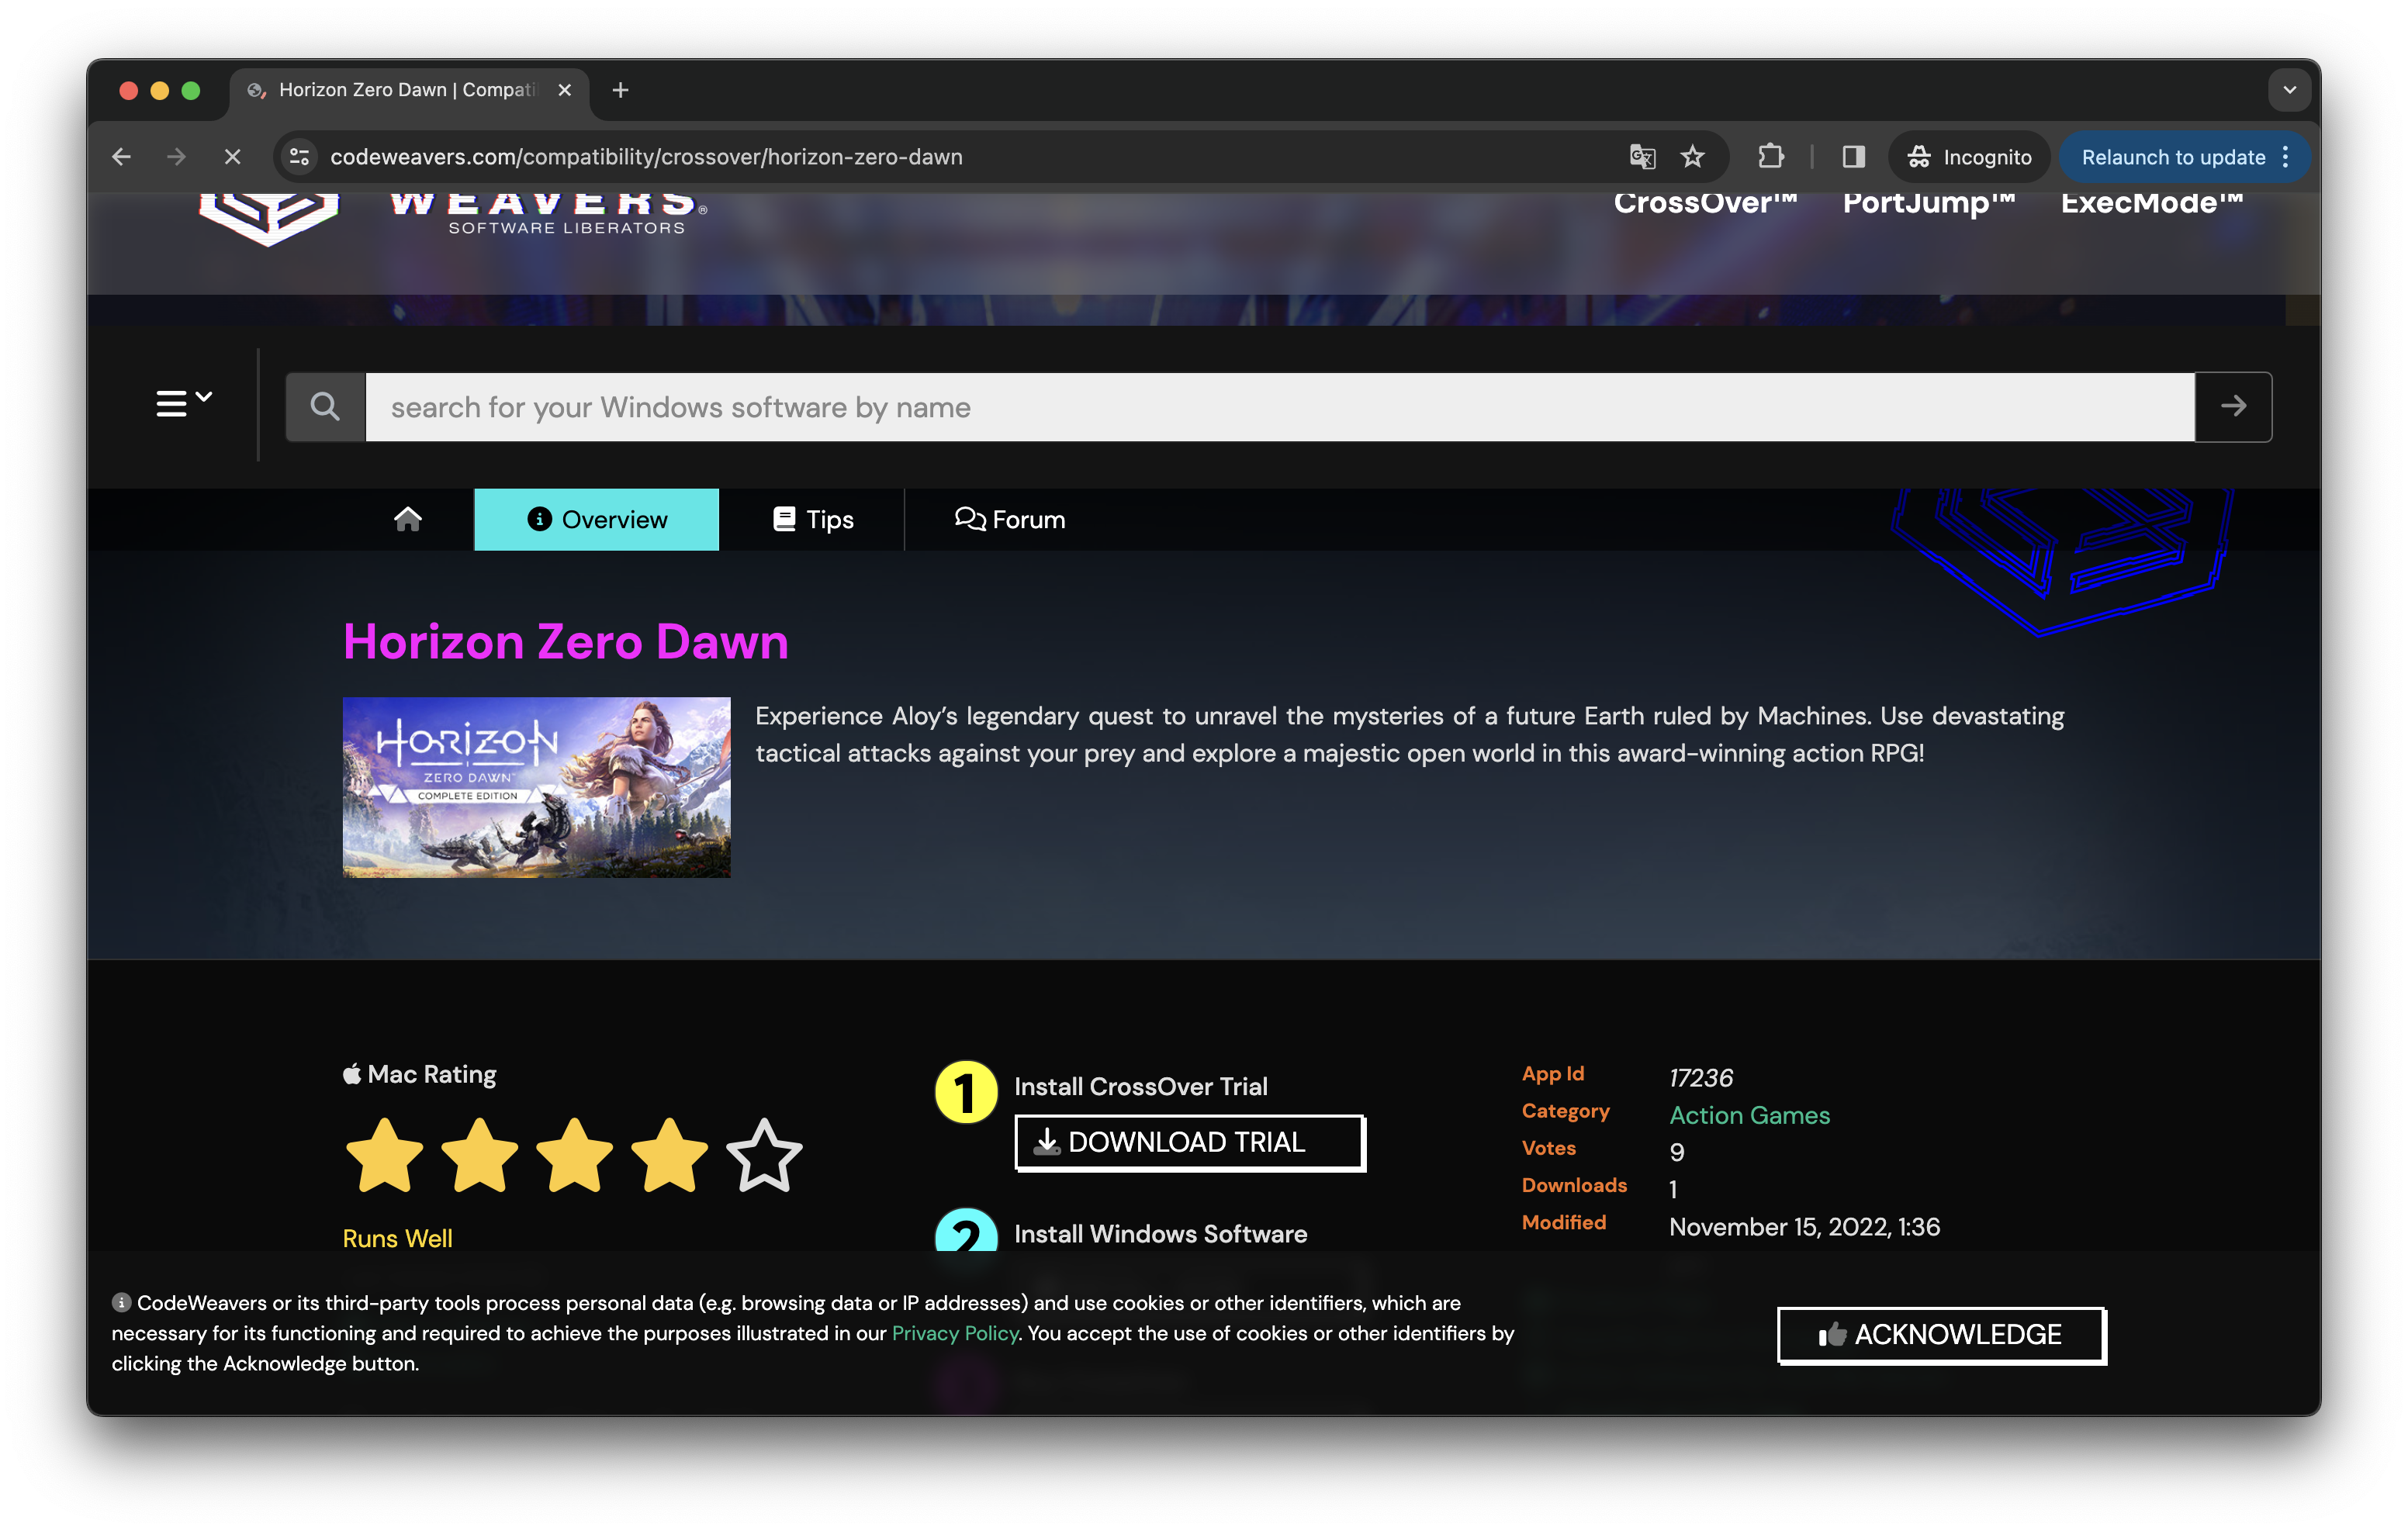Click the PortJump™ navigation icon

1927,200
